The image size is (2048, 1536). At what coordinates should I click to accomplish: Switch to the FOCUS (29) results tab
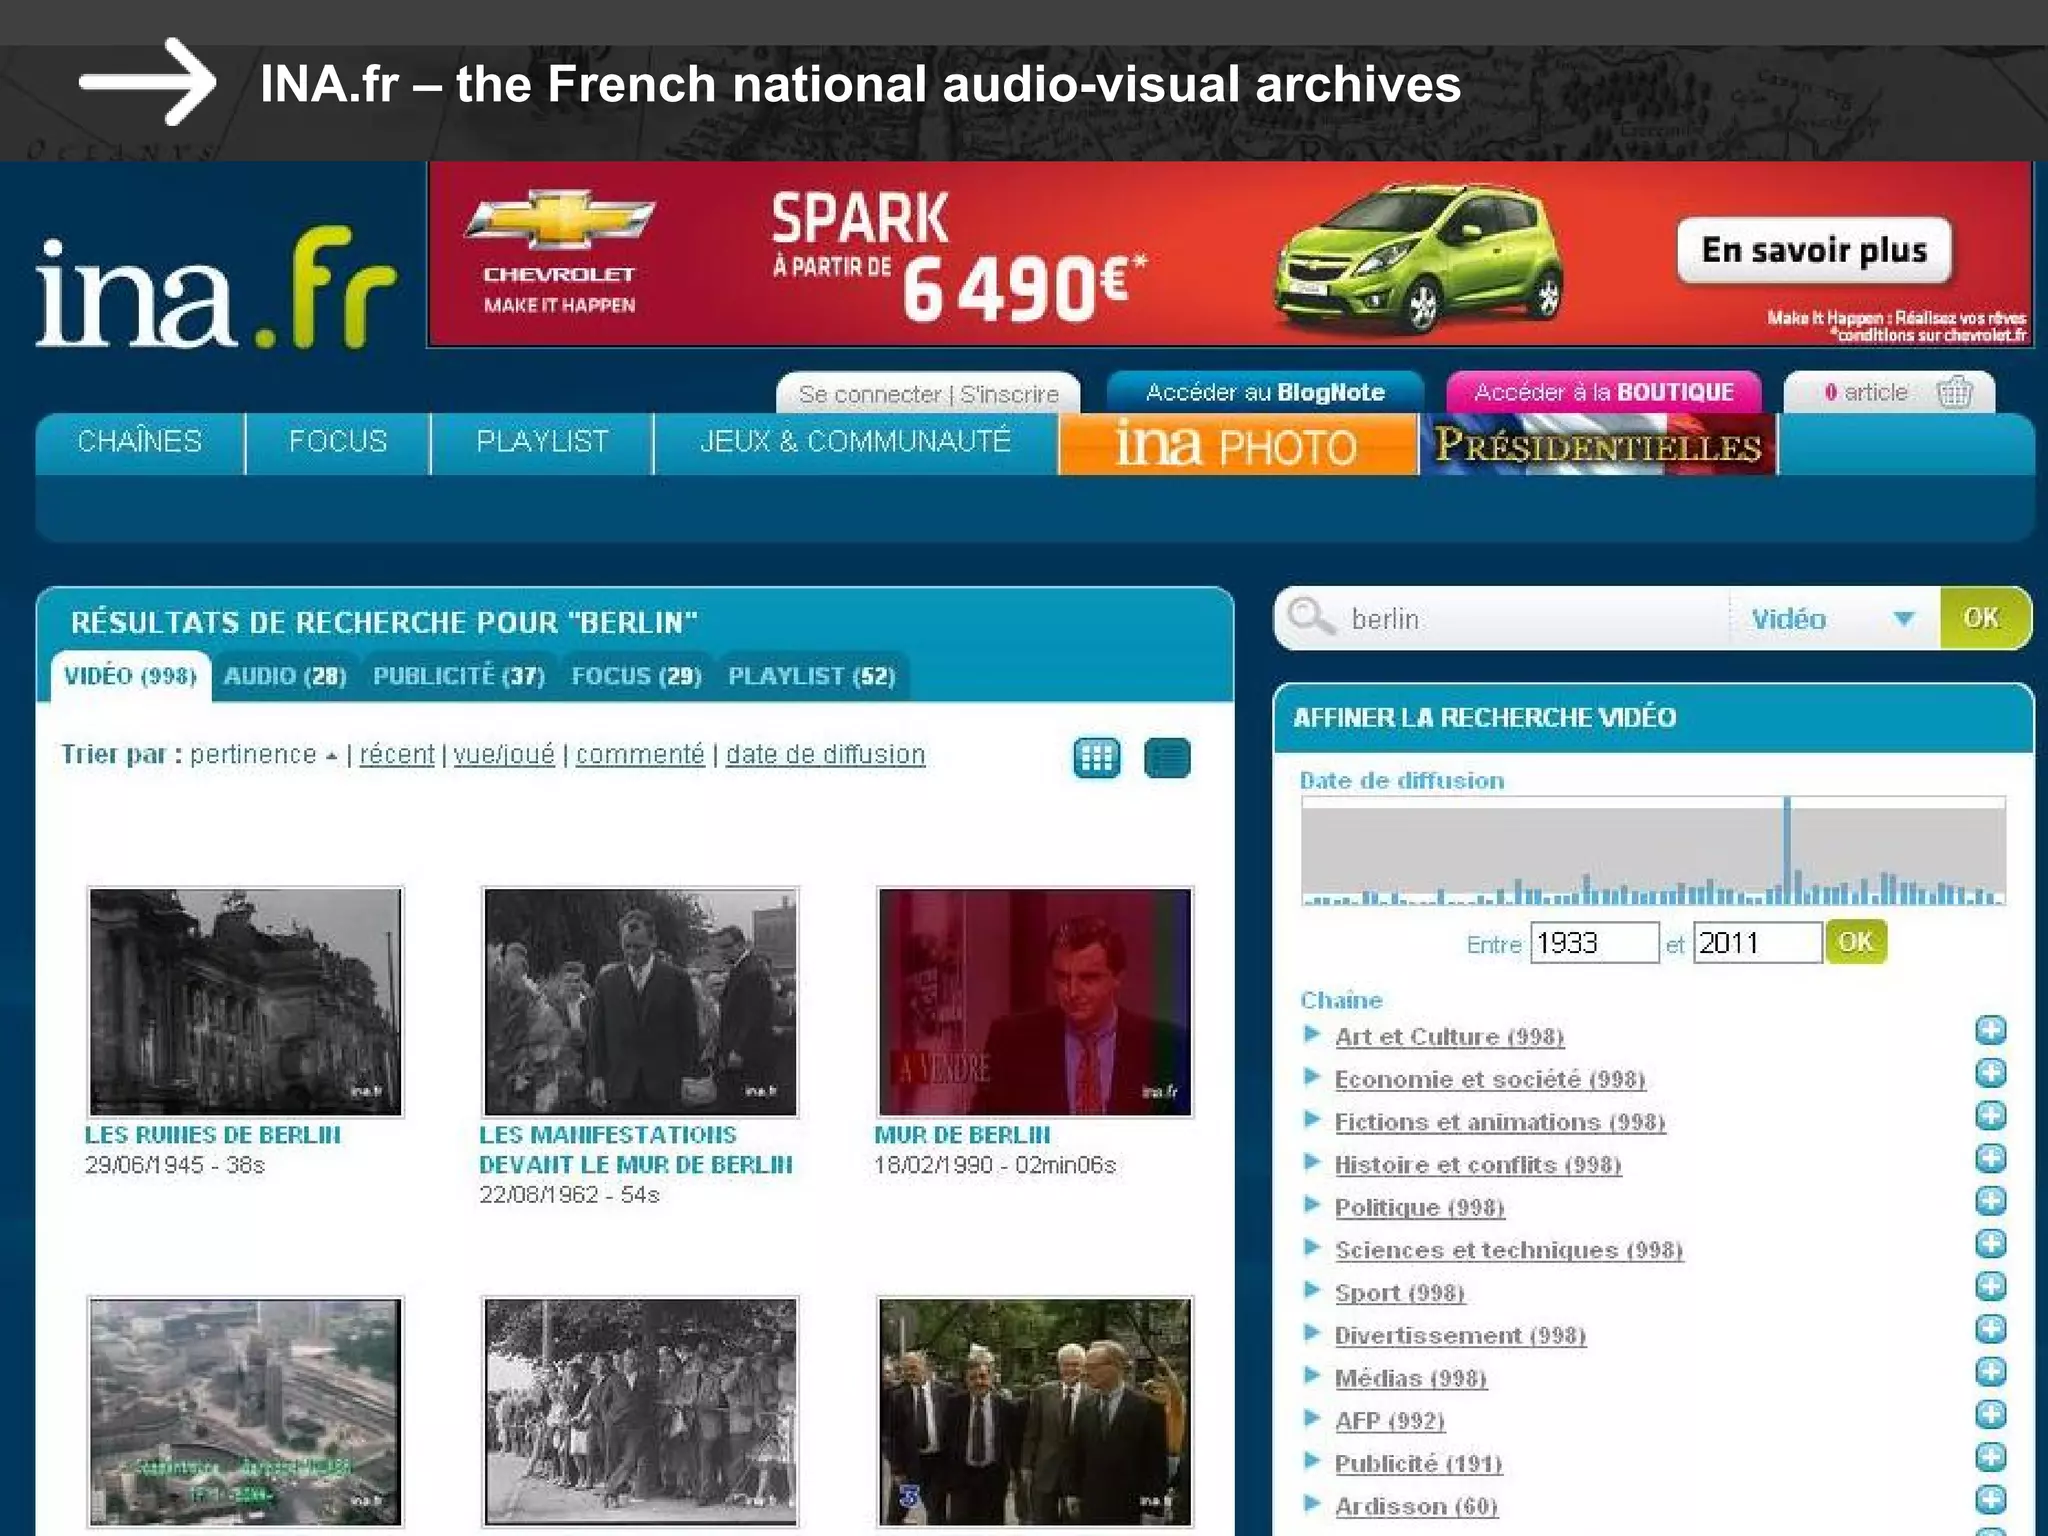(637, 676)
